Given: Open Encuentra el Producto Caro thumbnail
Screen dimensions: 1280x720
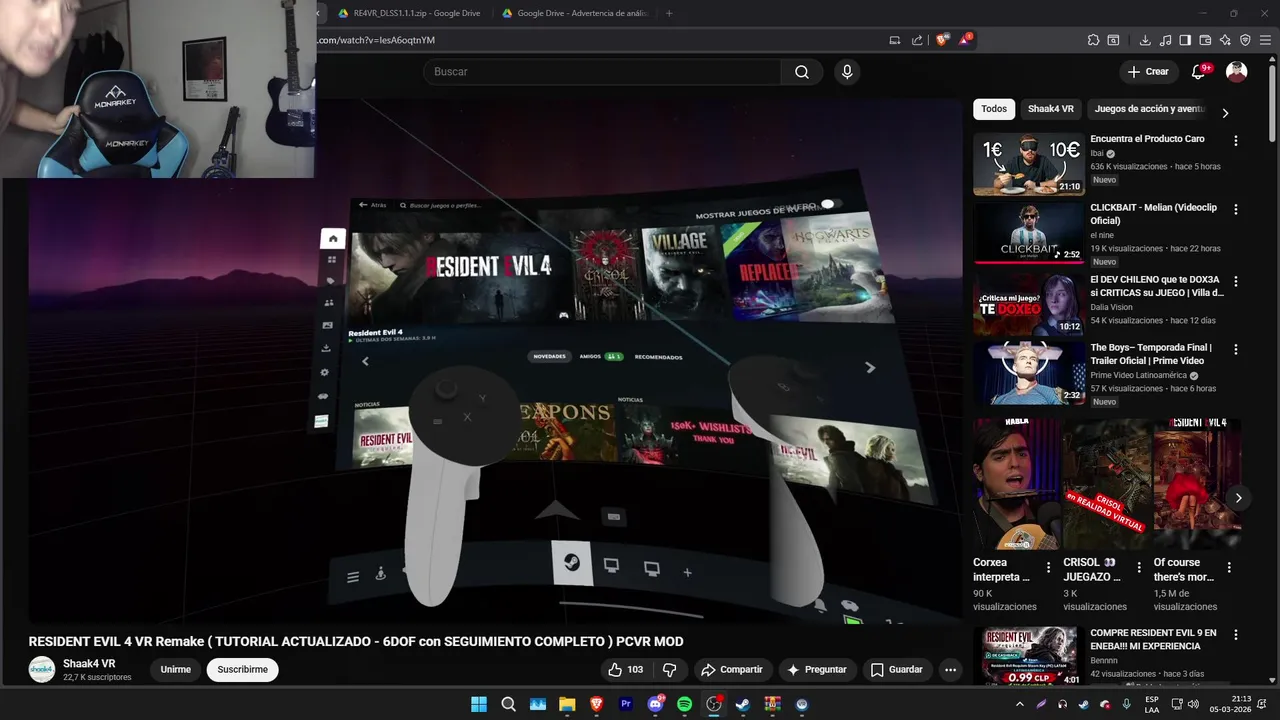Looking at the screenshot, I should 1028,164.
